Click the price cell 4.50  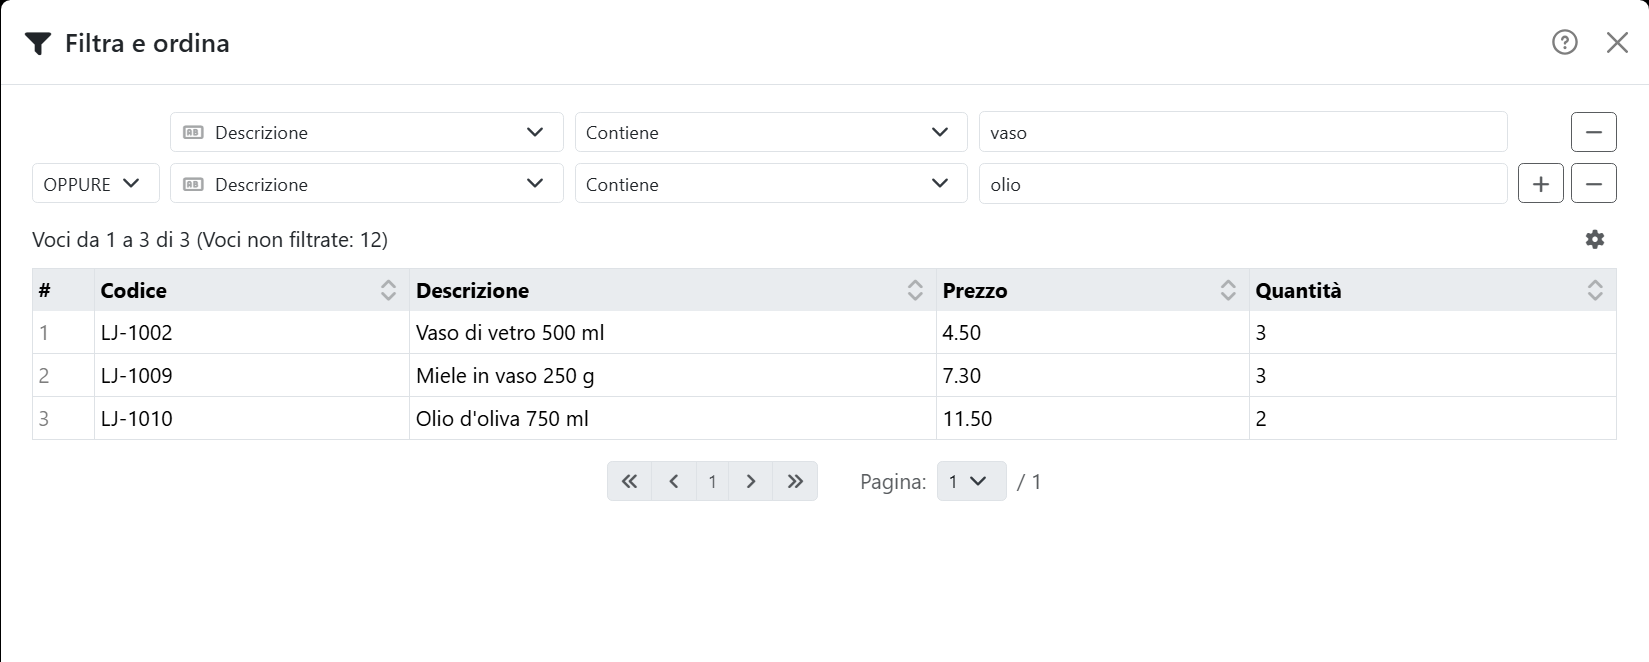pos(1093,333)
